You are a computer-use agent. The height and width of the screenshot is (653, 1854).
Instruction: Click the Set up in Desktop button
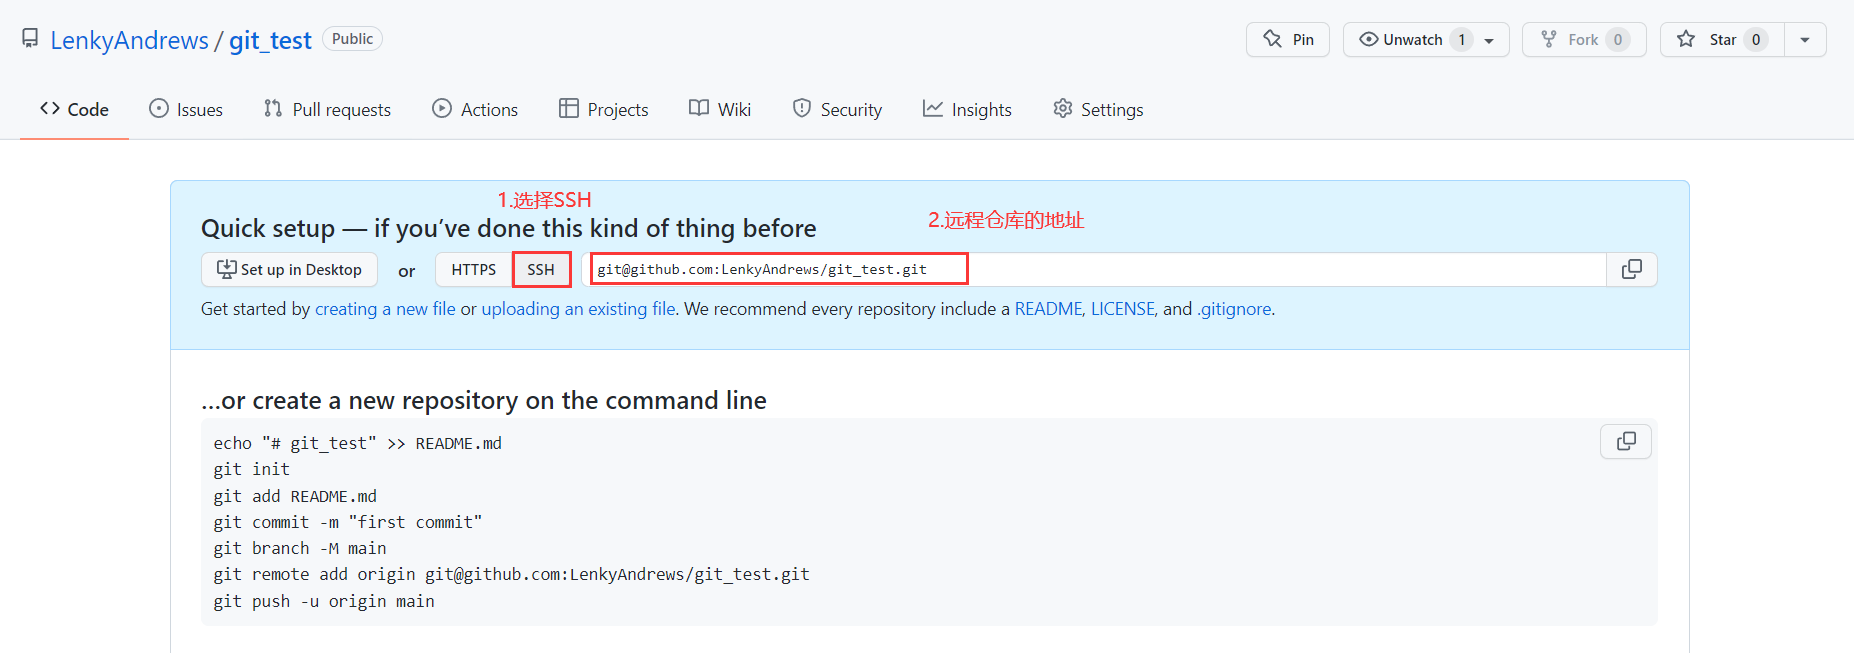289,270
